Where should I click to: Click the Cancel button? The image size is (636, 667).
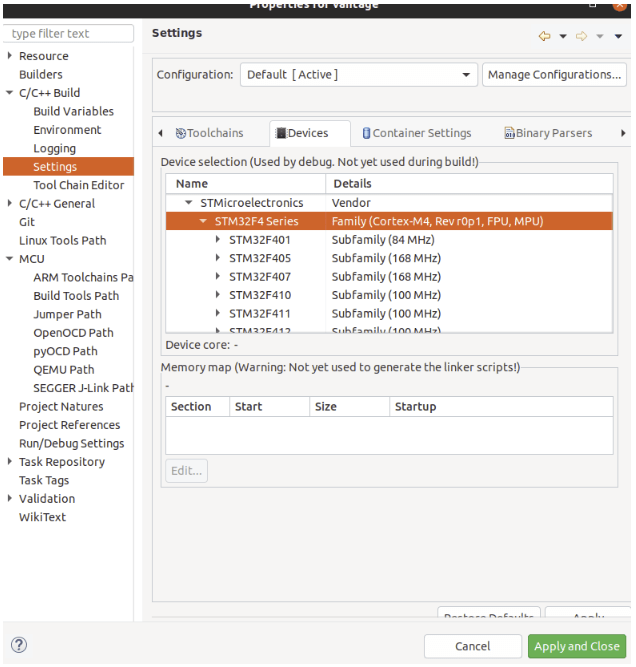coord(472,646)
